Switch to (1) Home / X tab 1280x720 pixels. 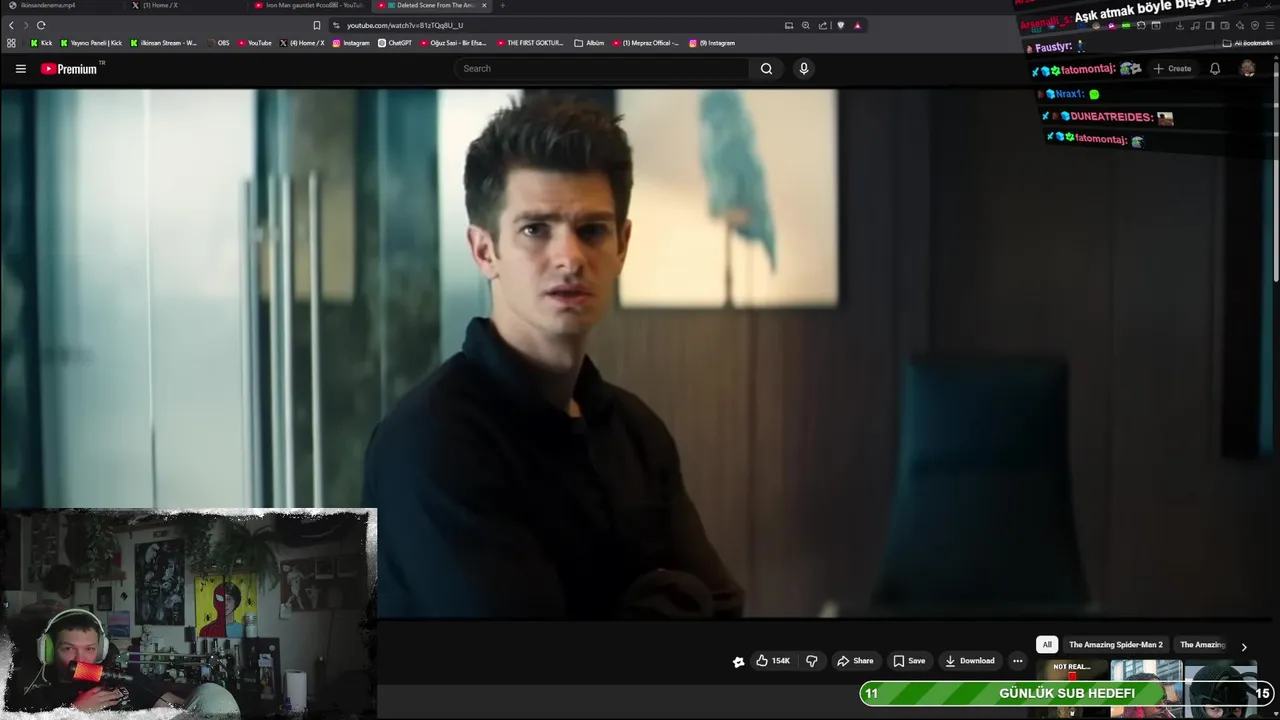coord(185,5)
